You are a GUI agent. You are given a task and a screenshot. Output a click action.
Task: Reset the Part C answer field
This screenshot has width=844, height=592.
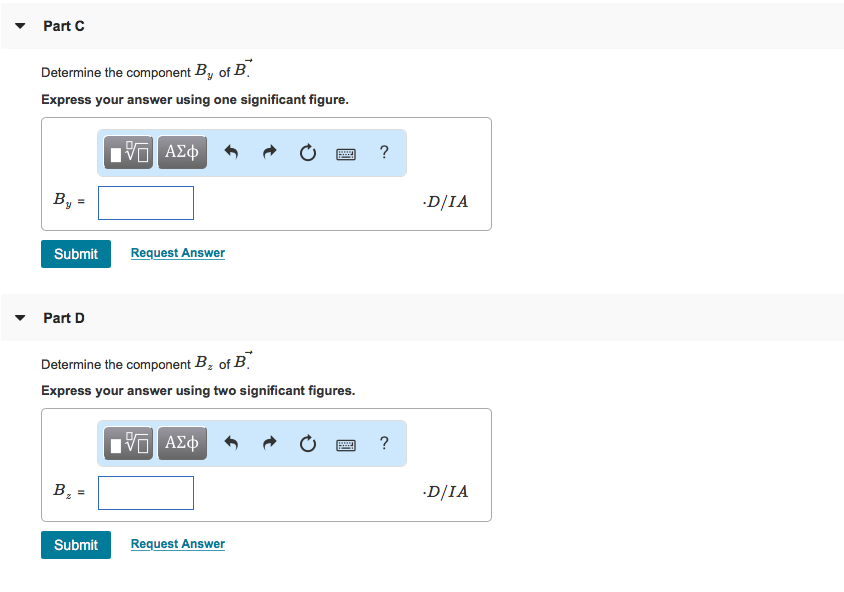click(307, 153)
